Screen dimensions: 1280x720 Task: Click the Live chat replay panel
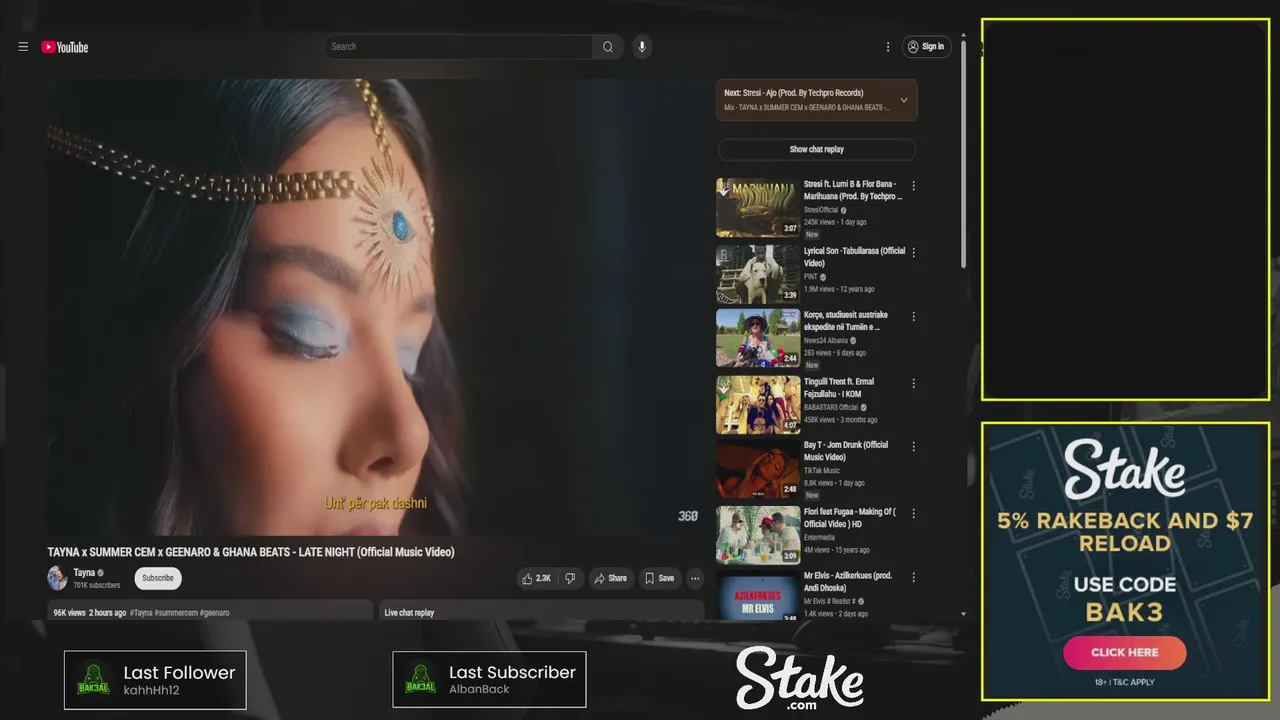(x=541, y=611)
